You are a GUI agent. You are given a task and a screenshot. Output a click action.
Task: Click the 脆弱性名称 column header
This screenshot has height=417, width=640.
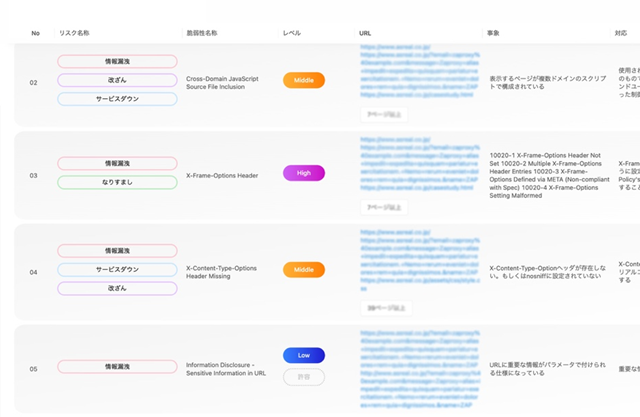201,33
